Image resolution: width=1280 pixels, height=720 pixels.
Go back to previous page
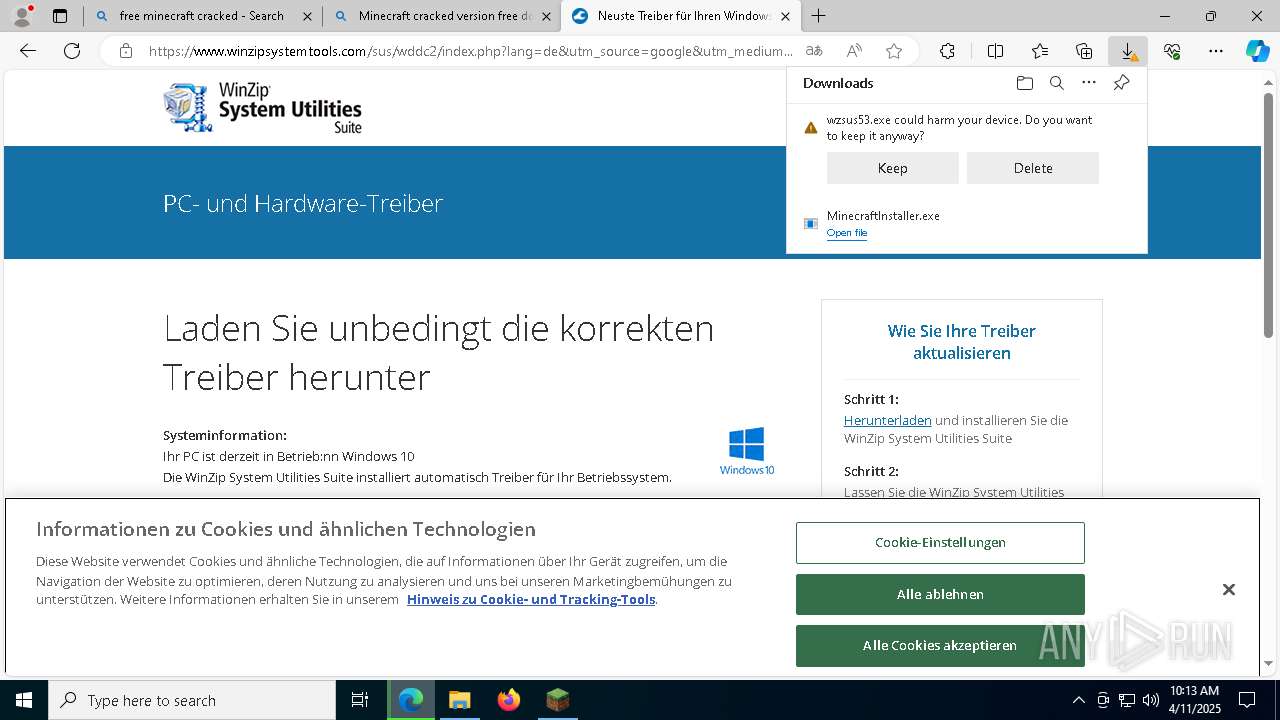click(28, 51)
